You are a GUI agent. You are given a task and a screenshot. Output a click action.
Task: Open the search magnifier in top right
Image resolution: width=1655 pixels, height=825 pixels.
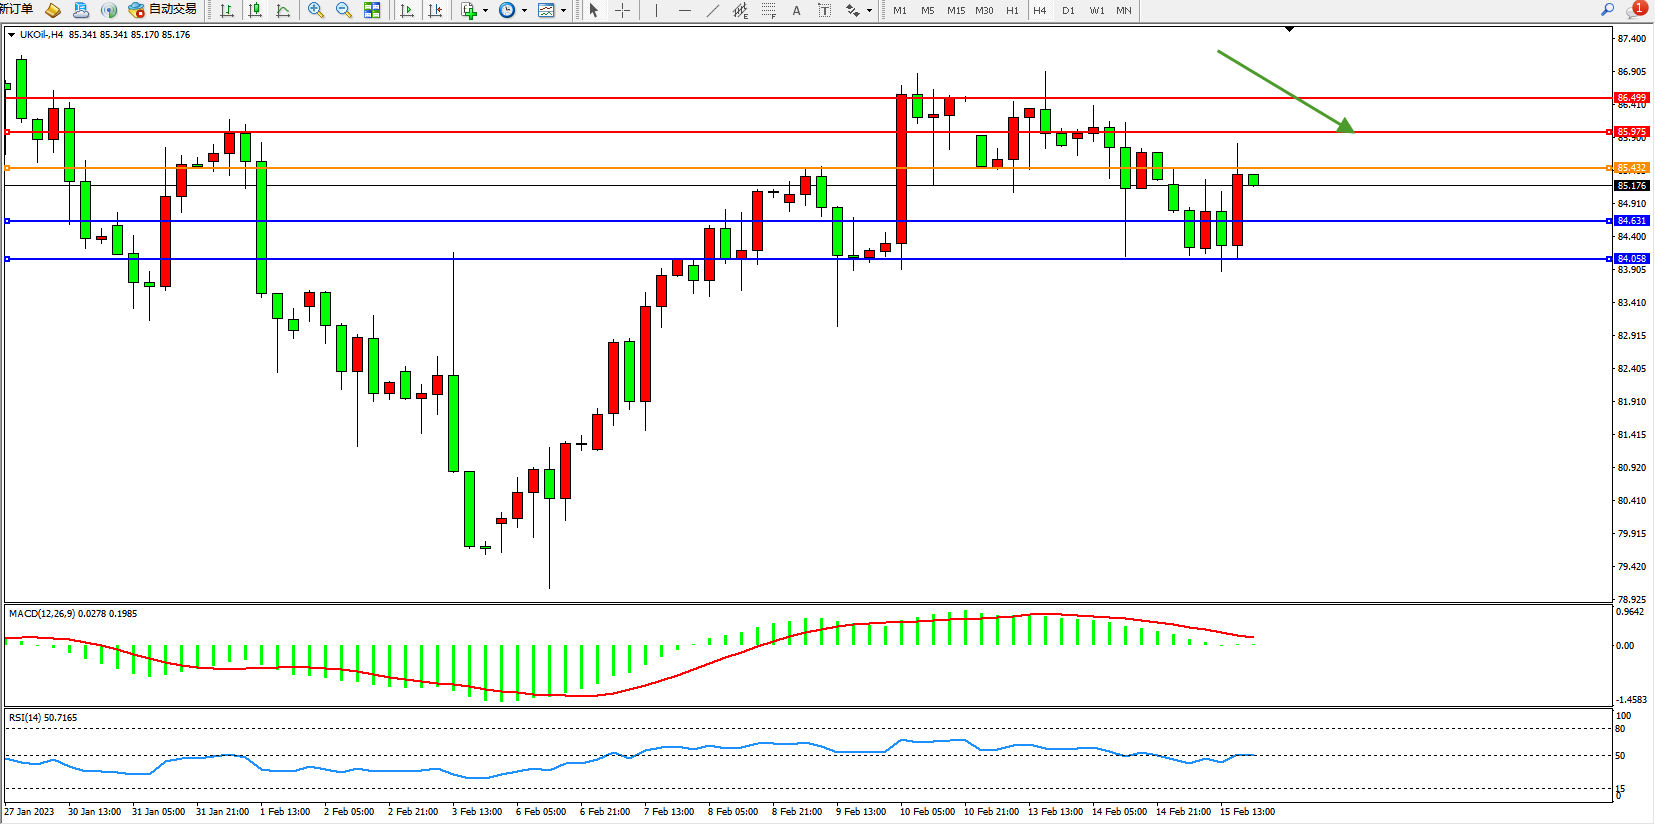[1607, 10]
